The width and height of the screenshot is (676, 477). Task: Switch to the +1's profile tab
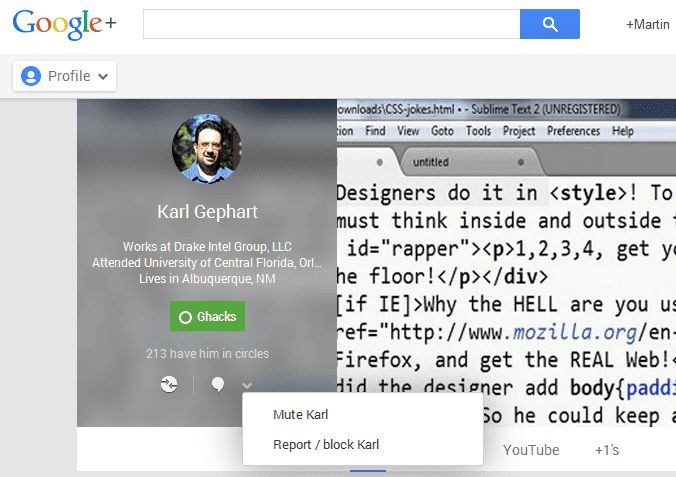click(607, 450)
